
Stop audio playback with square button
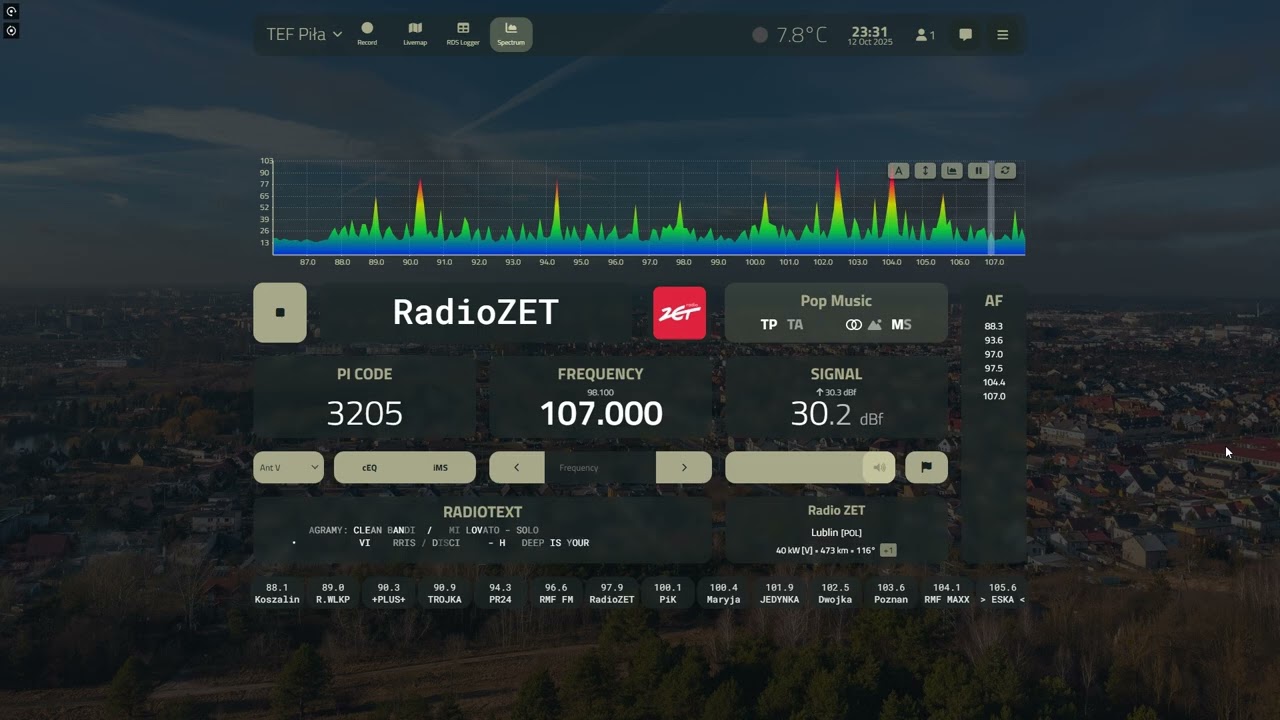280,312
